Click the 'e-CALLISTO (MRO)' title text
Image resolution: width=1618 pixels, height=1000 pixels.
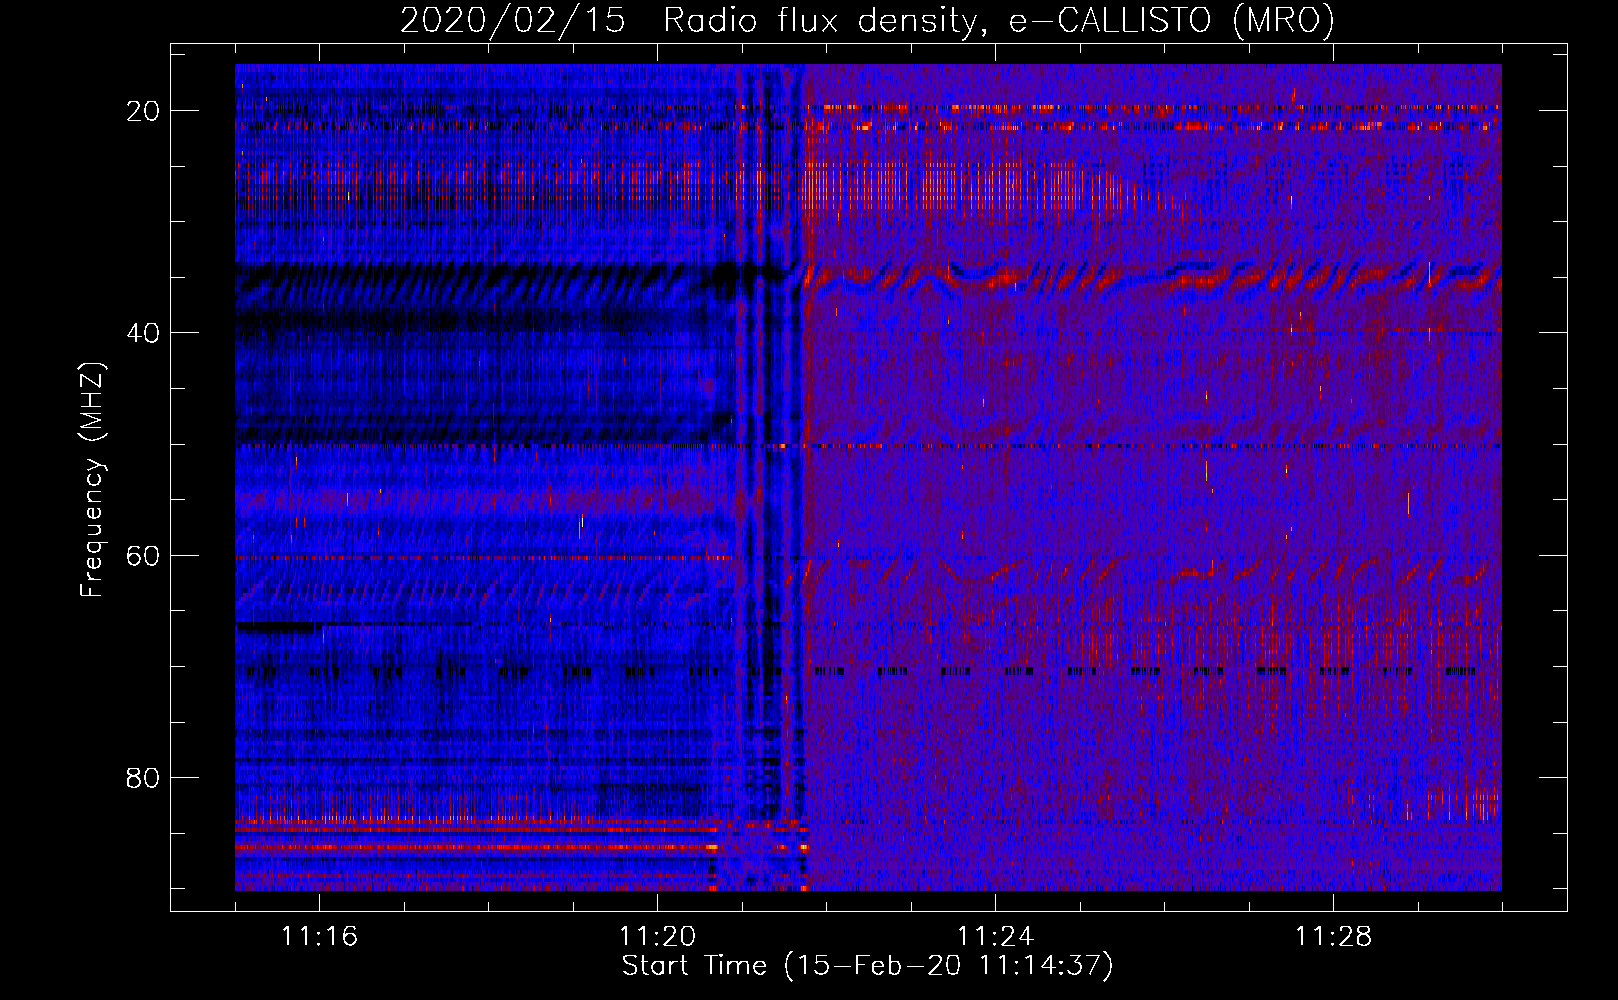[x=1172, y=20]
